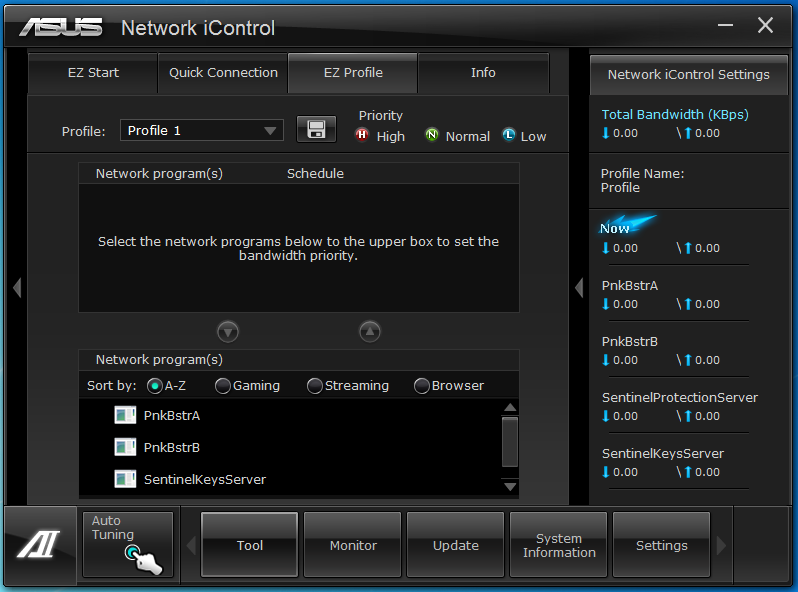Viewport: 798px width, 592px height.
Task: Show previous bottom menu items with left arrow
Action: (x=191, y=546)
